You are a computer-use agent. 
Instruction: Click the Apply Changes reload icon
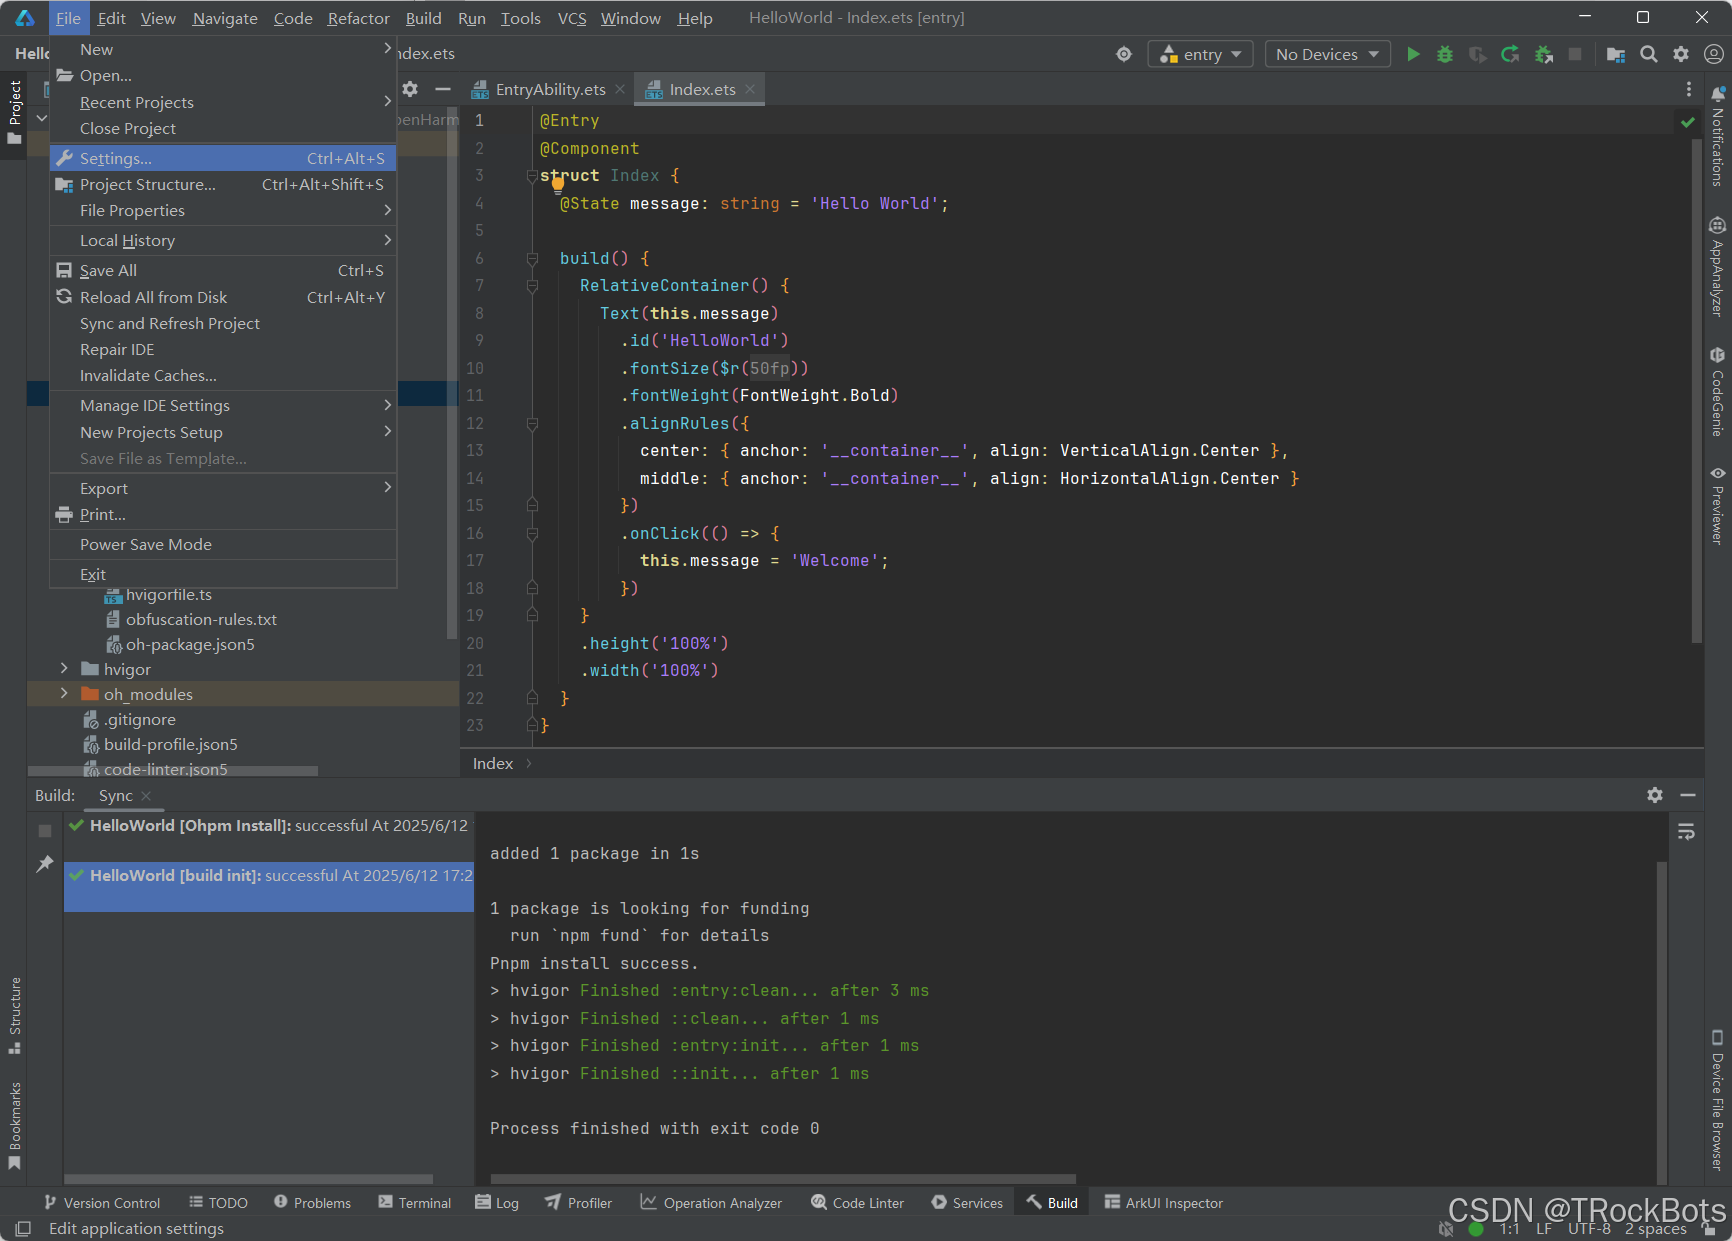1510,54
